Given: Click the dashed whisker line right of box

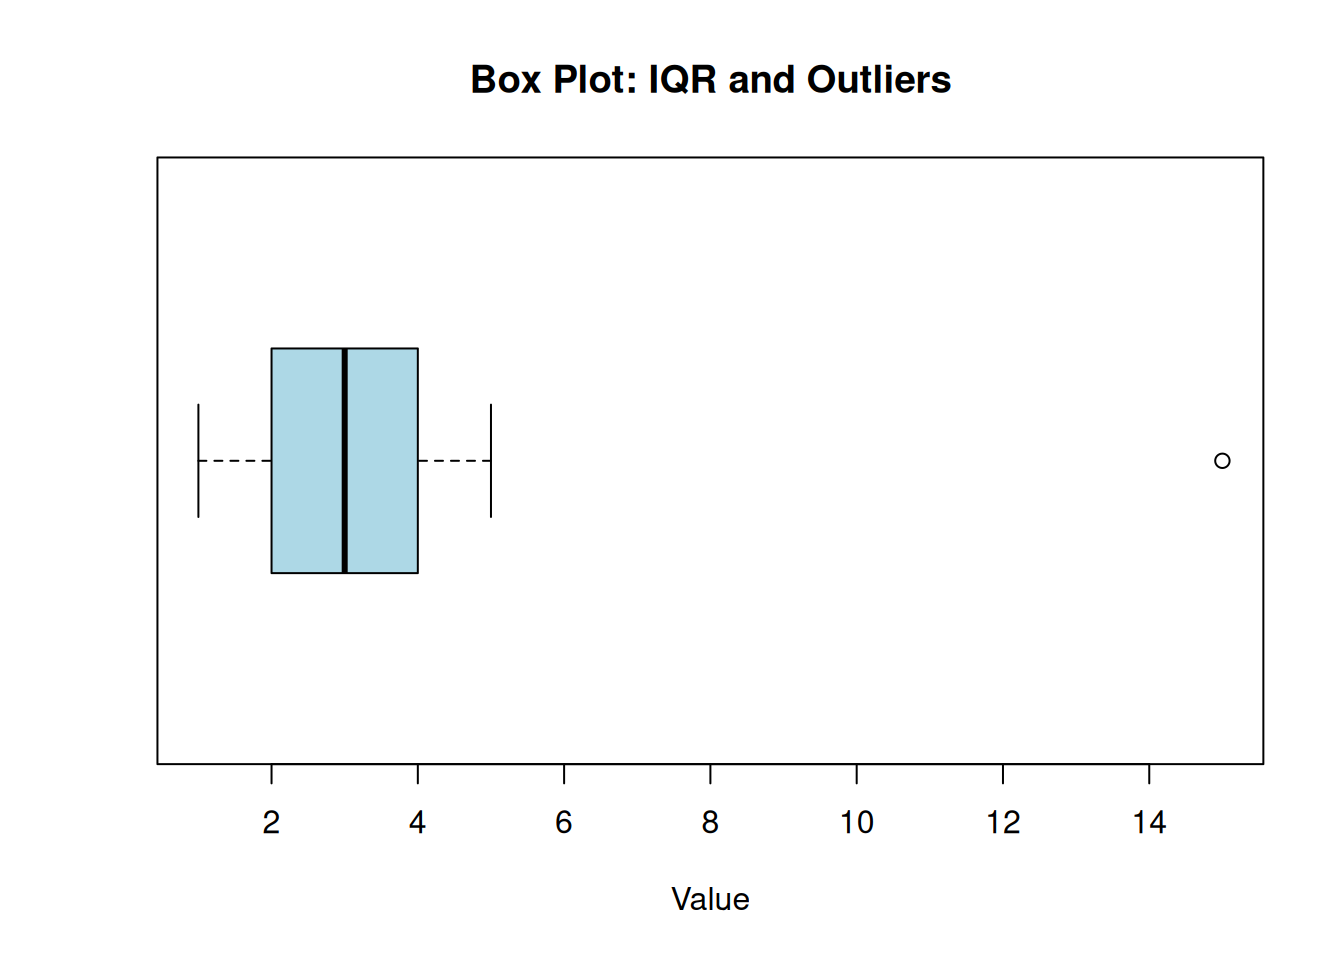Looking at the screenshot, I should 454,461.
